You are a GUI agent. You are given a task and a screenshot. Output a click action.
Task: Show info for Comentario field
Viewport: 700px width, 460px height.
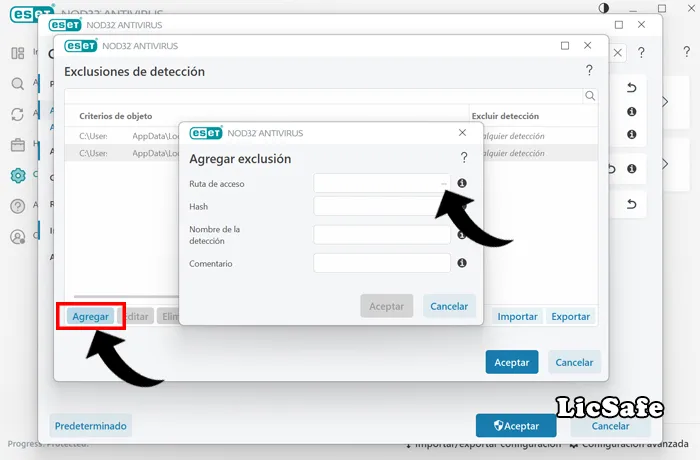coord(462,263)
